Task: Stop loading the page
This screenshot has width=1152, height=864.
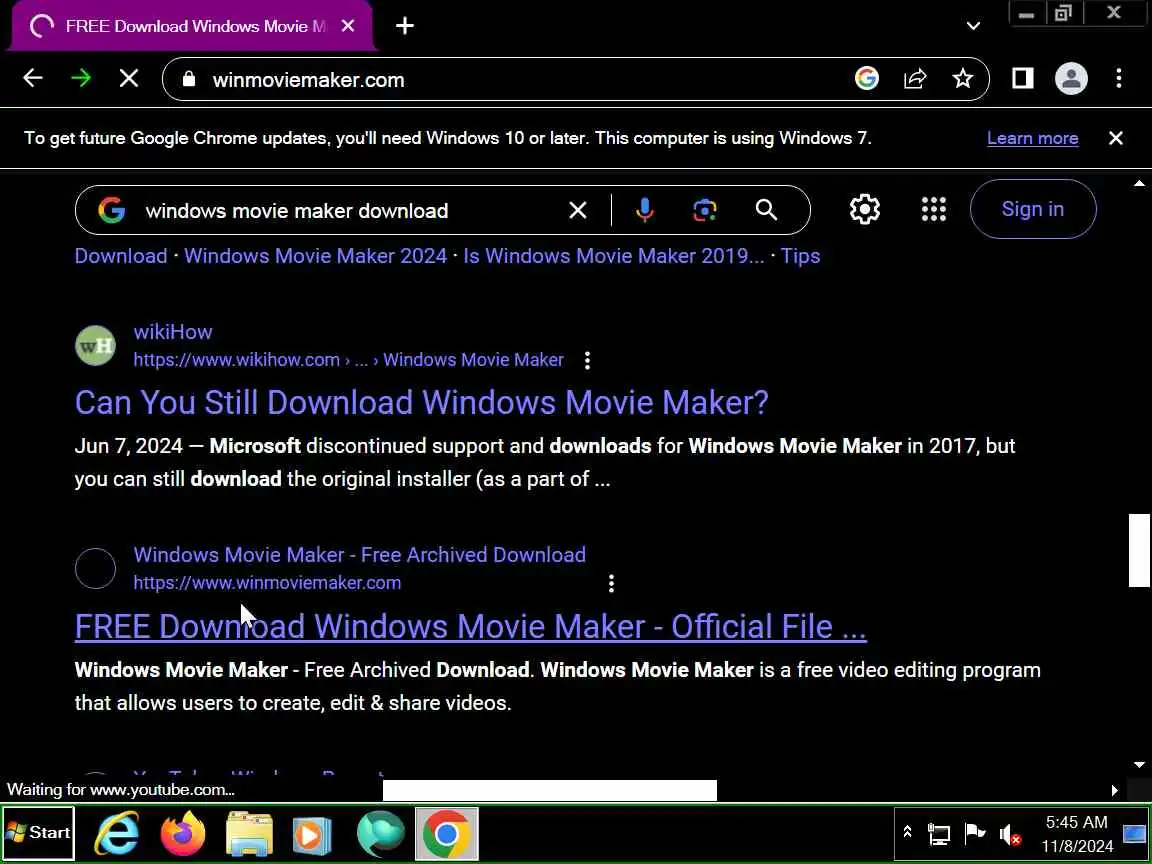Action: [129, 79]
